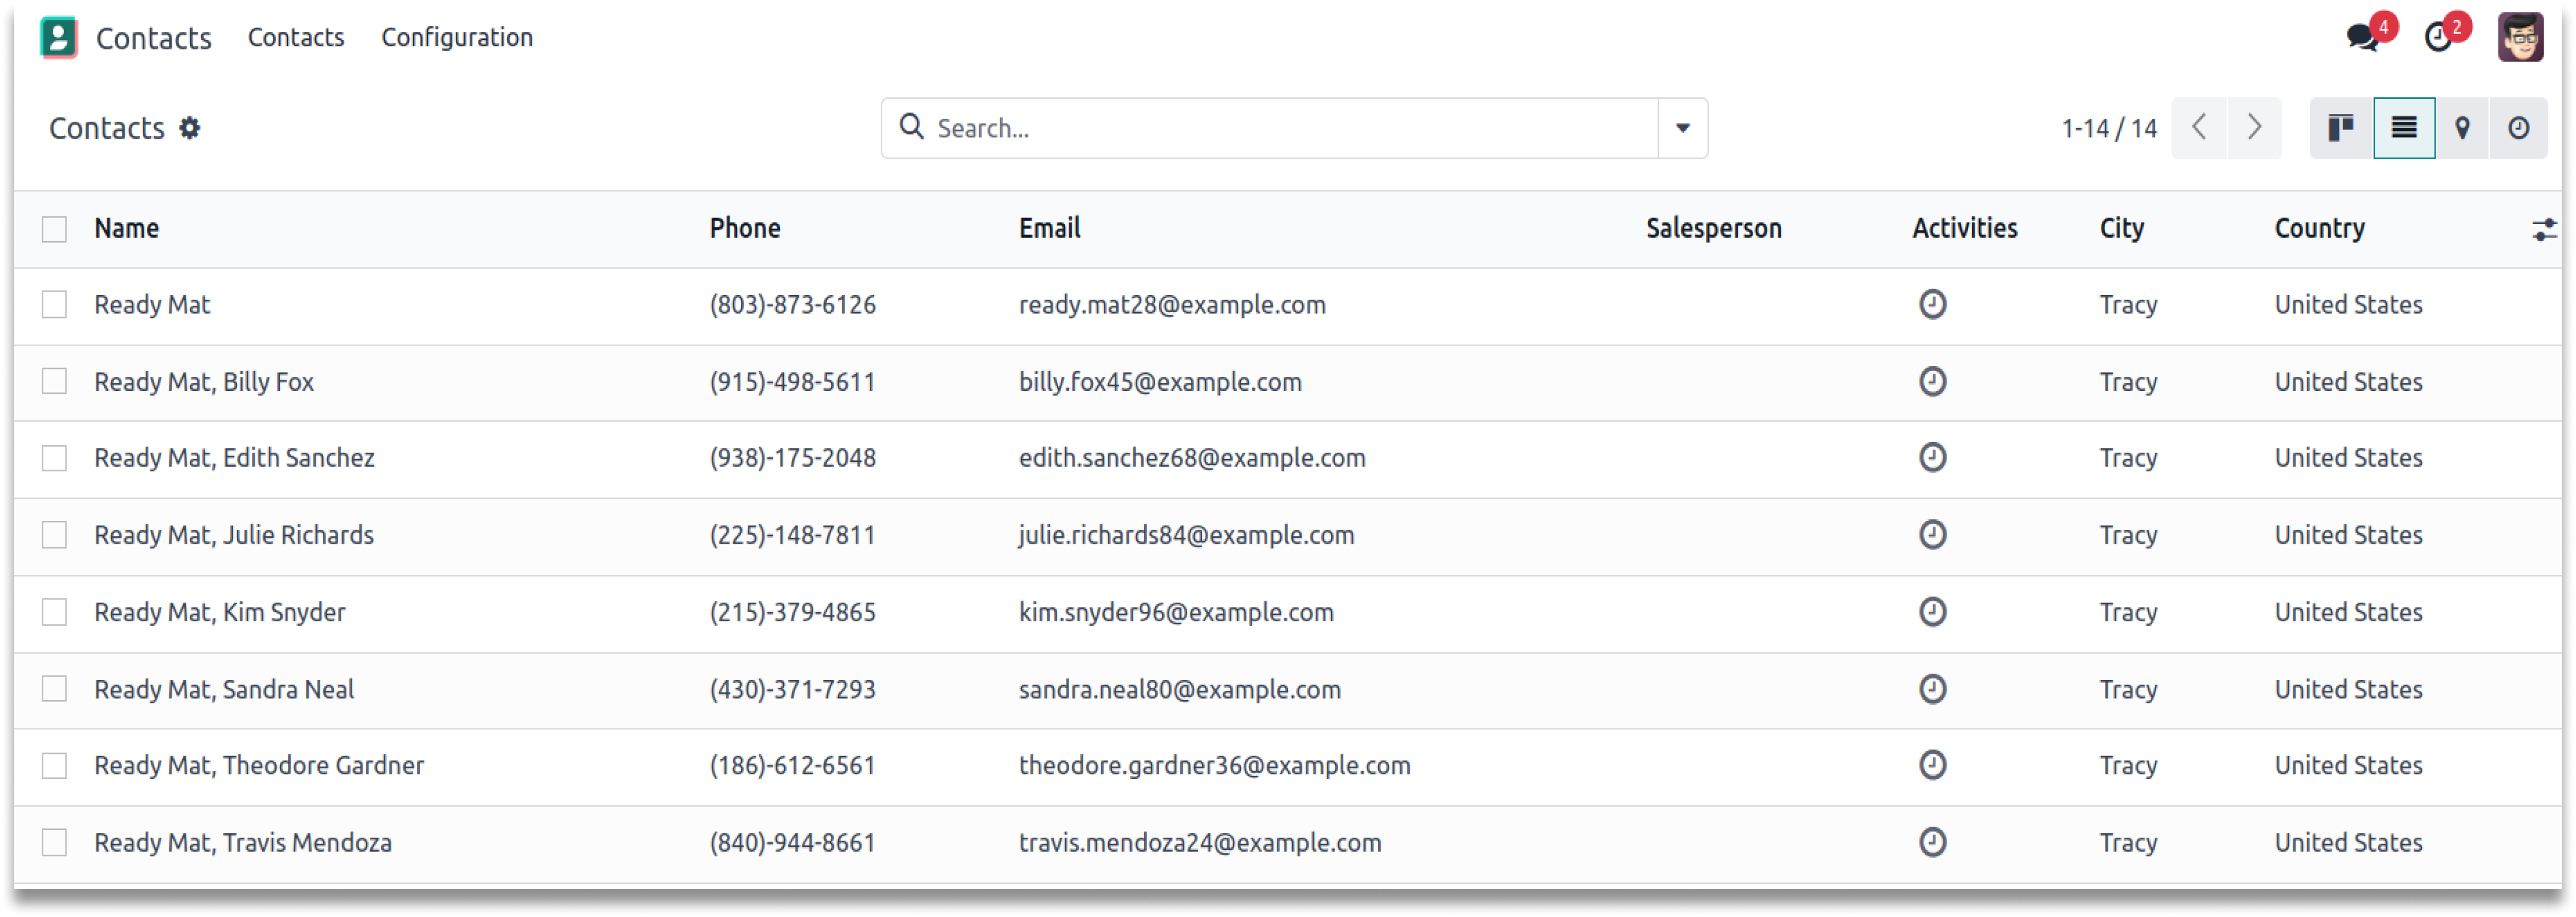
Task: Sort by Phone column header
Action: (x=745, y=228)
